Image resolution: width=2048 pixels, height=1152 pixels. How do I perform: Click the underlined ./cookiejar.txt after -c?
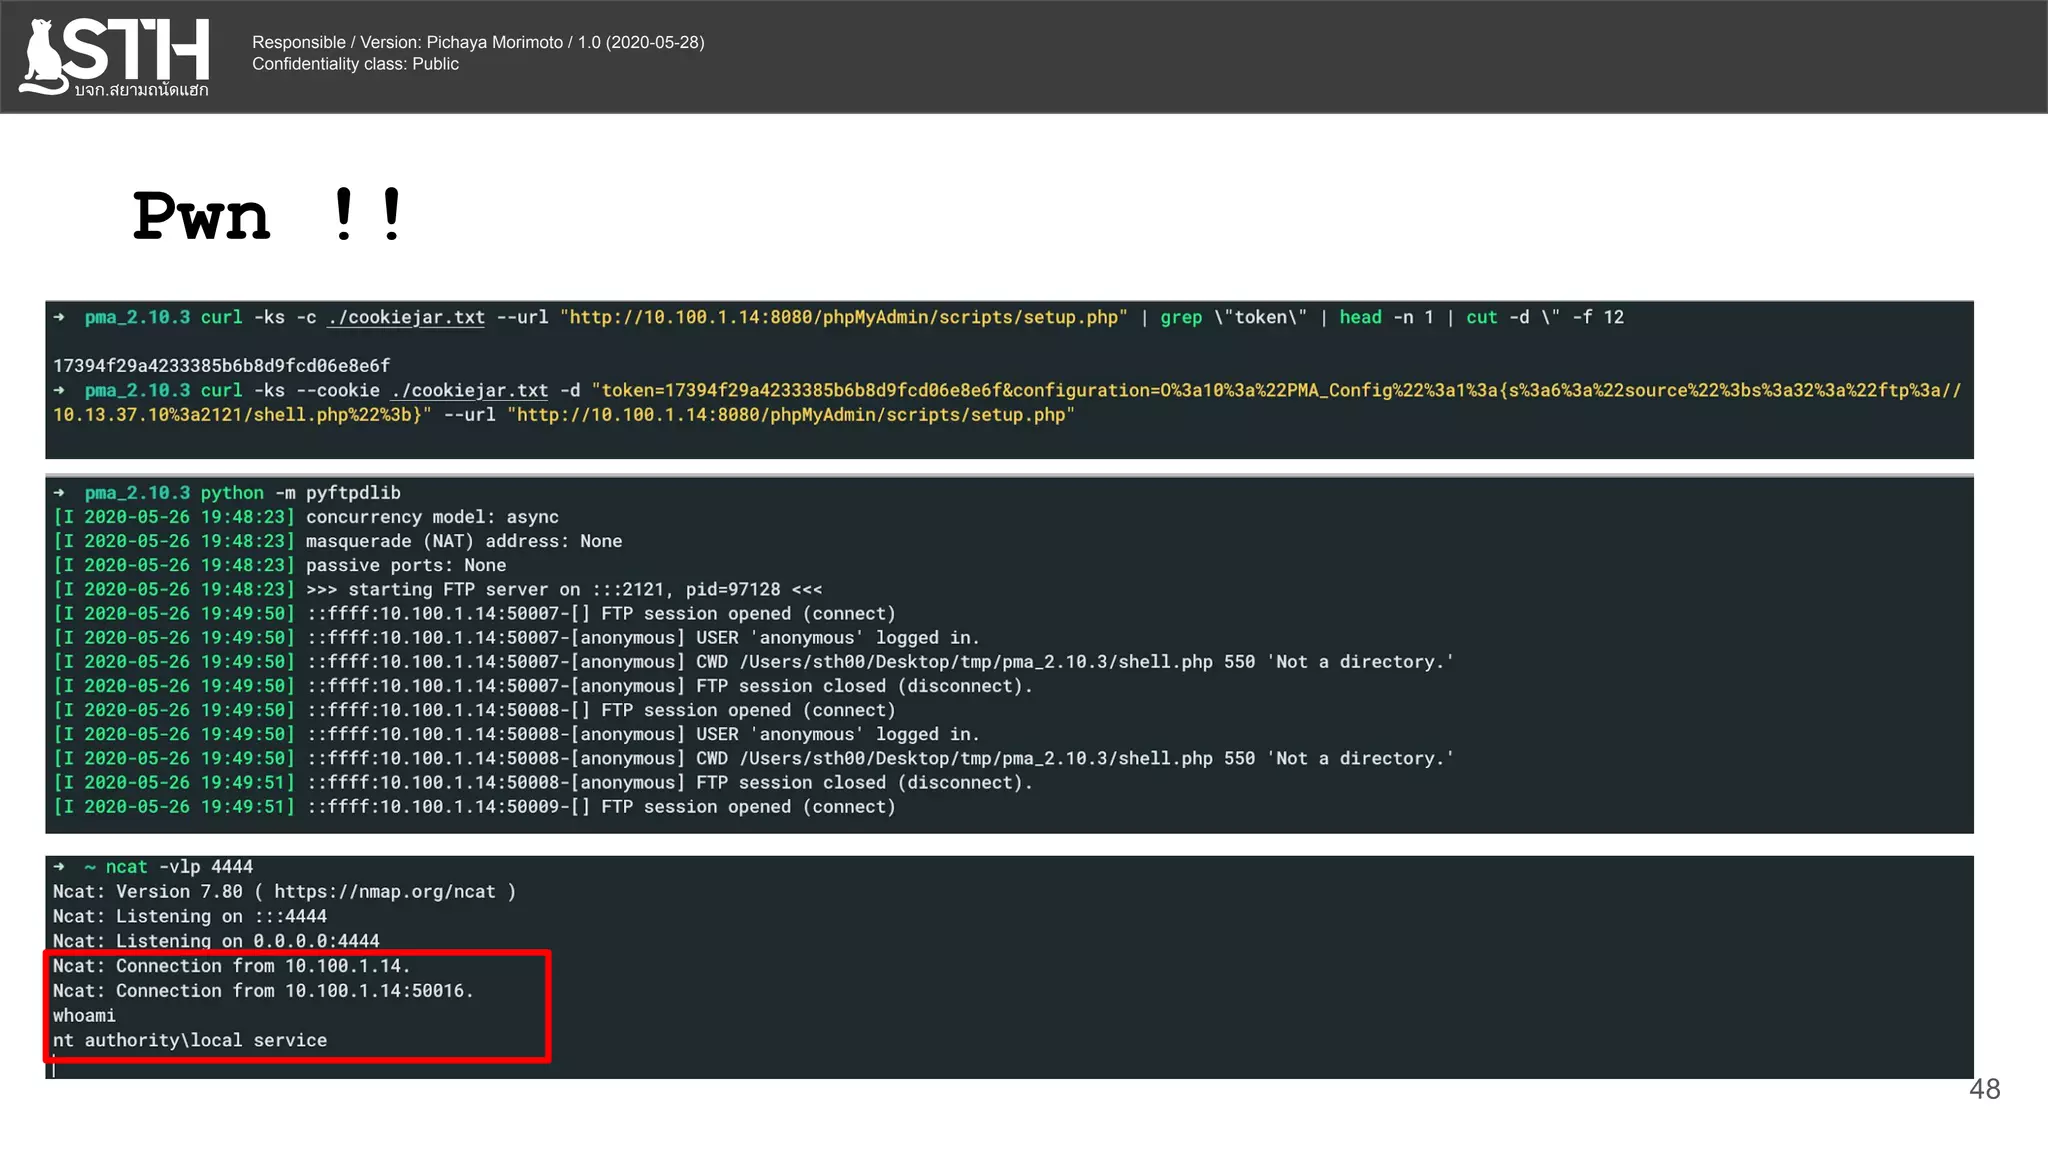(x=406, y=318)
